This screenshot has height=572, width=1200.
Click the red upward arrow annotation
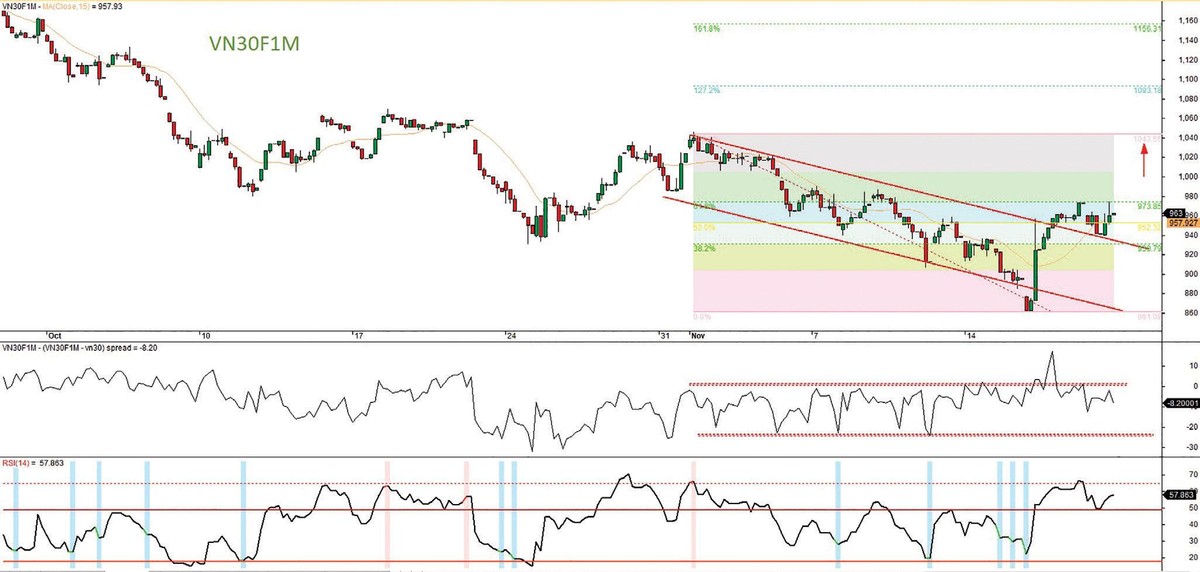tap(1145, 159)
